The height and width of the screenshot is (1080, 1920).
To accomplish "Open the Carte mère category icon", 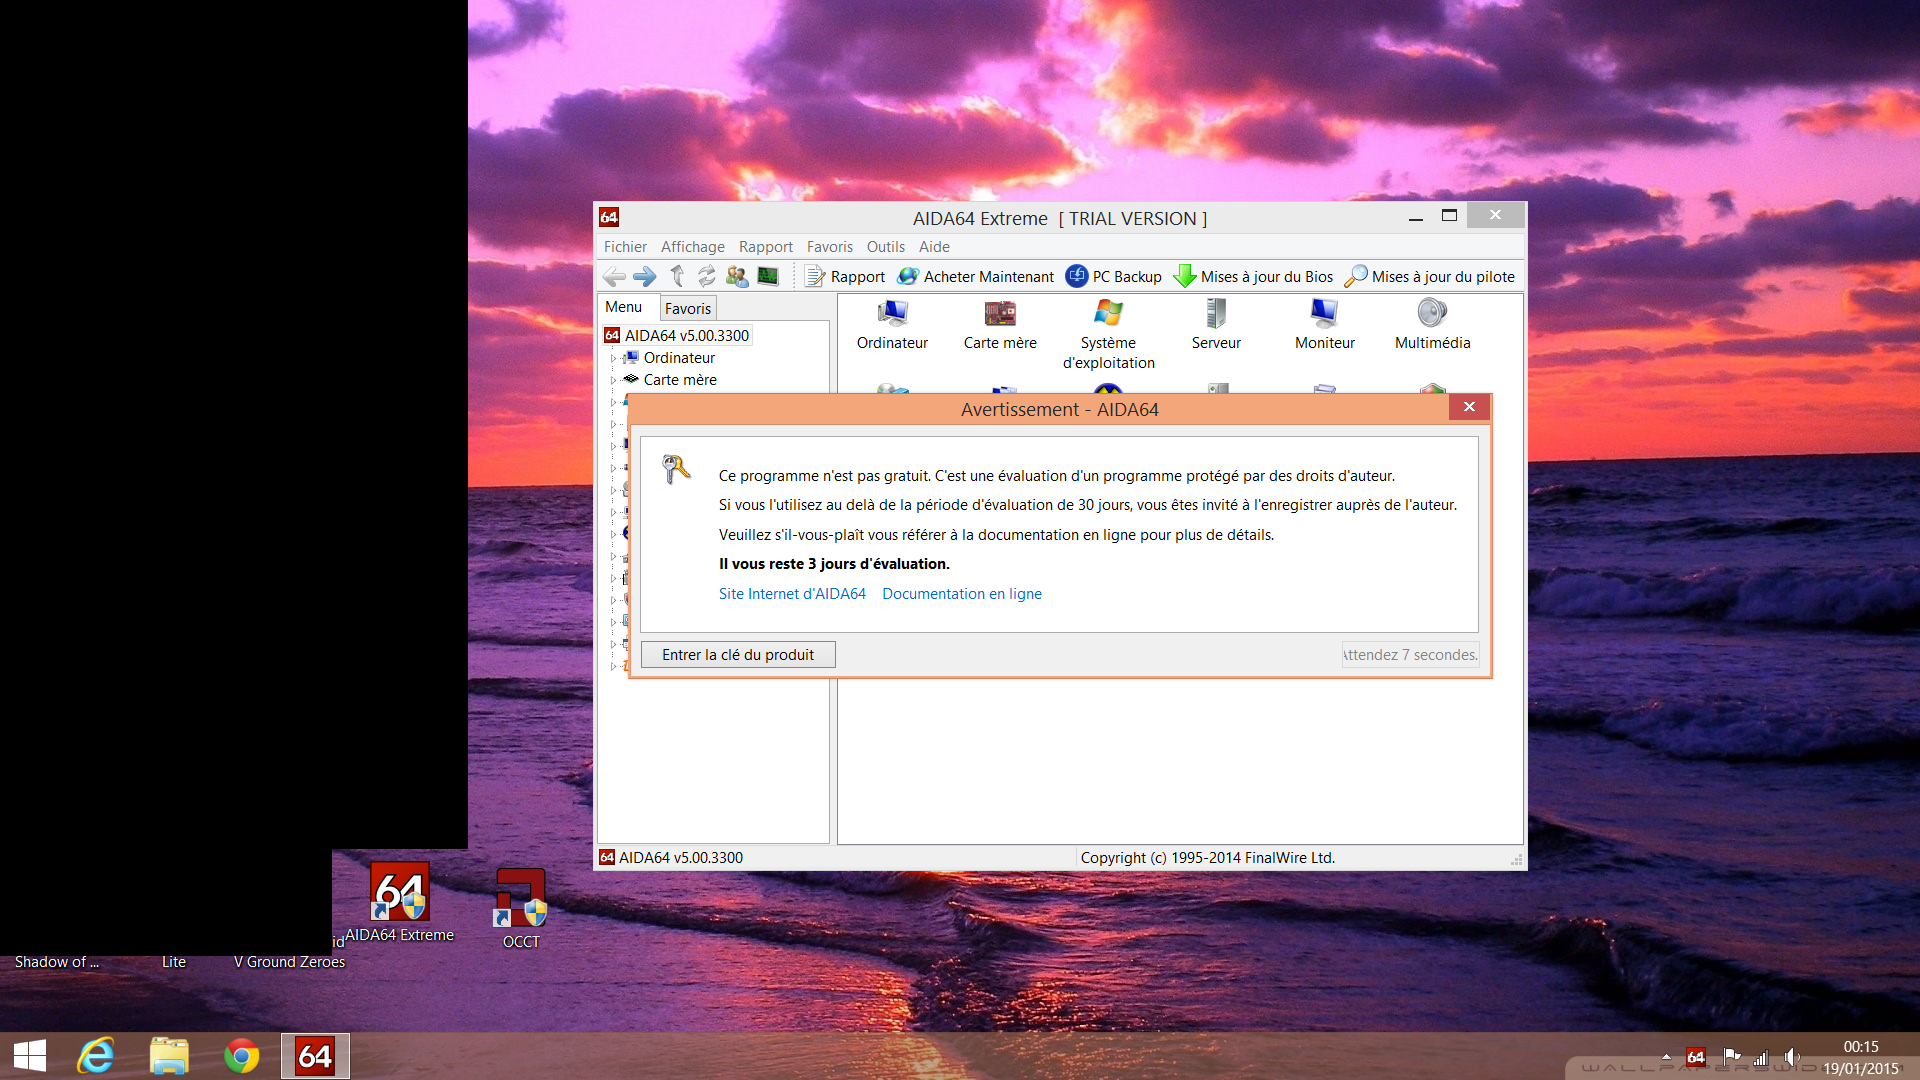I will click(x=1000, y=325).
